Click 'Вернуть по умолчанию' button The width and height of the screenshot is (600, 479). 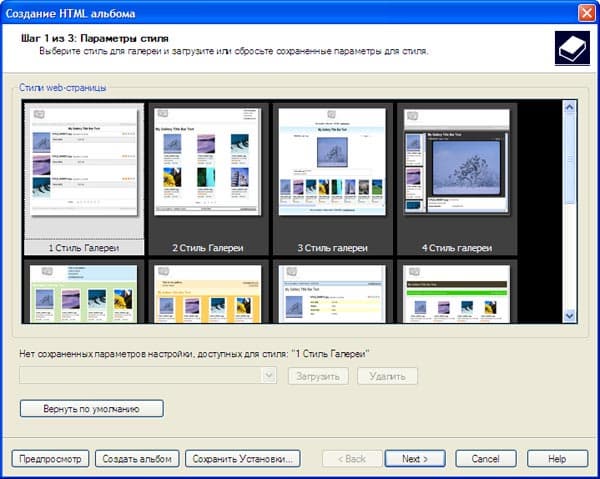click(x=91, y=409)
